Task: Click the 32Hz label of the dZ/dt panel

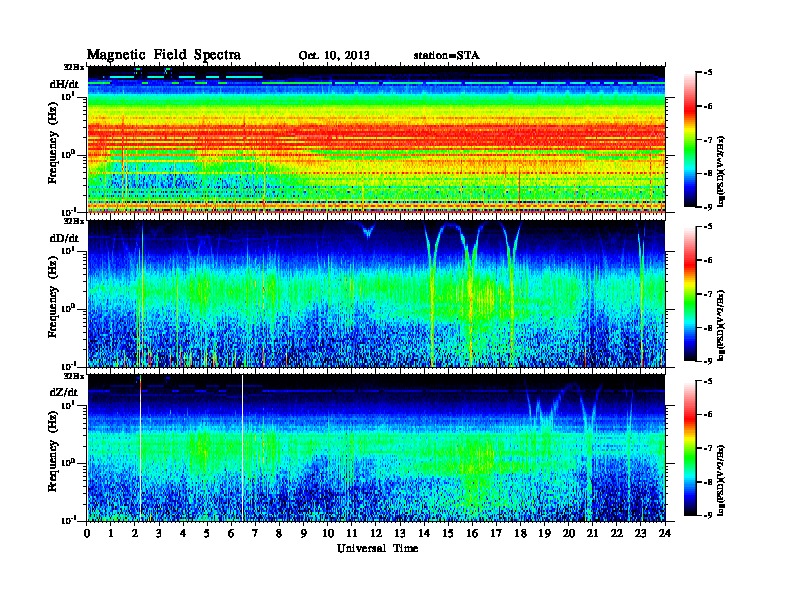Action: pyautogui.click(x=74, y=376)
